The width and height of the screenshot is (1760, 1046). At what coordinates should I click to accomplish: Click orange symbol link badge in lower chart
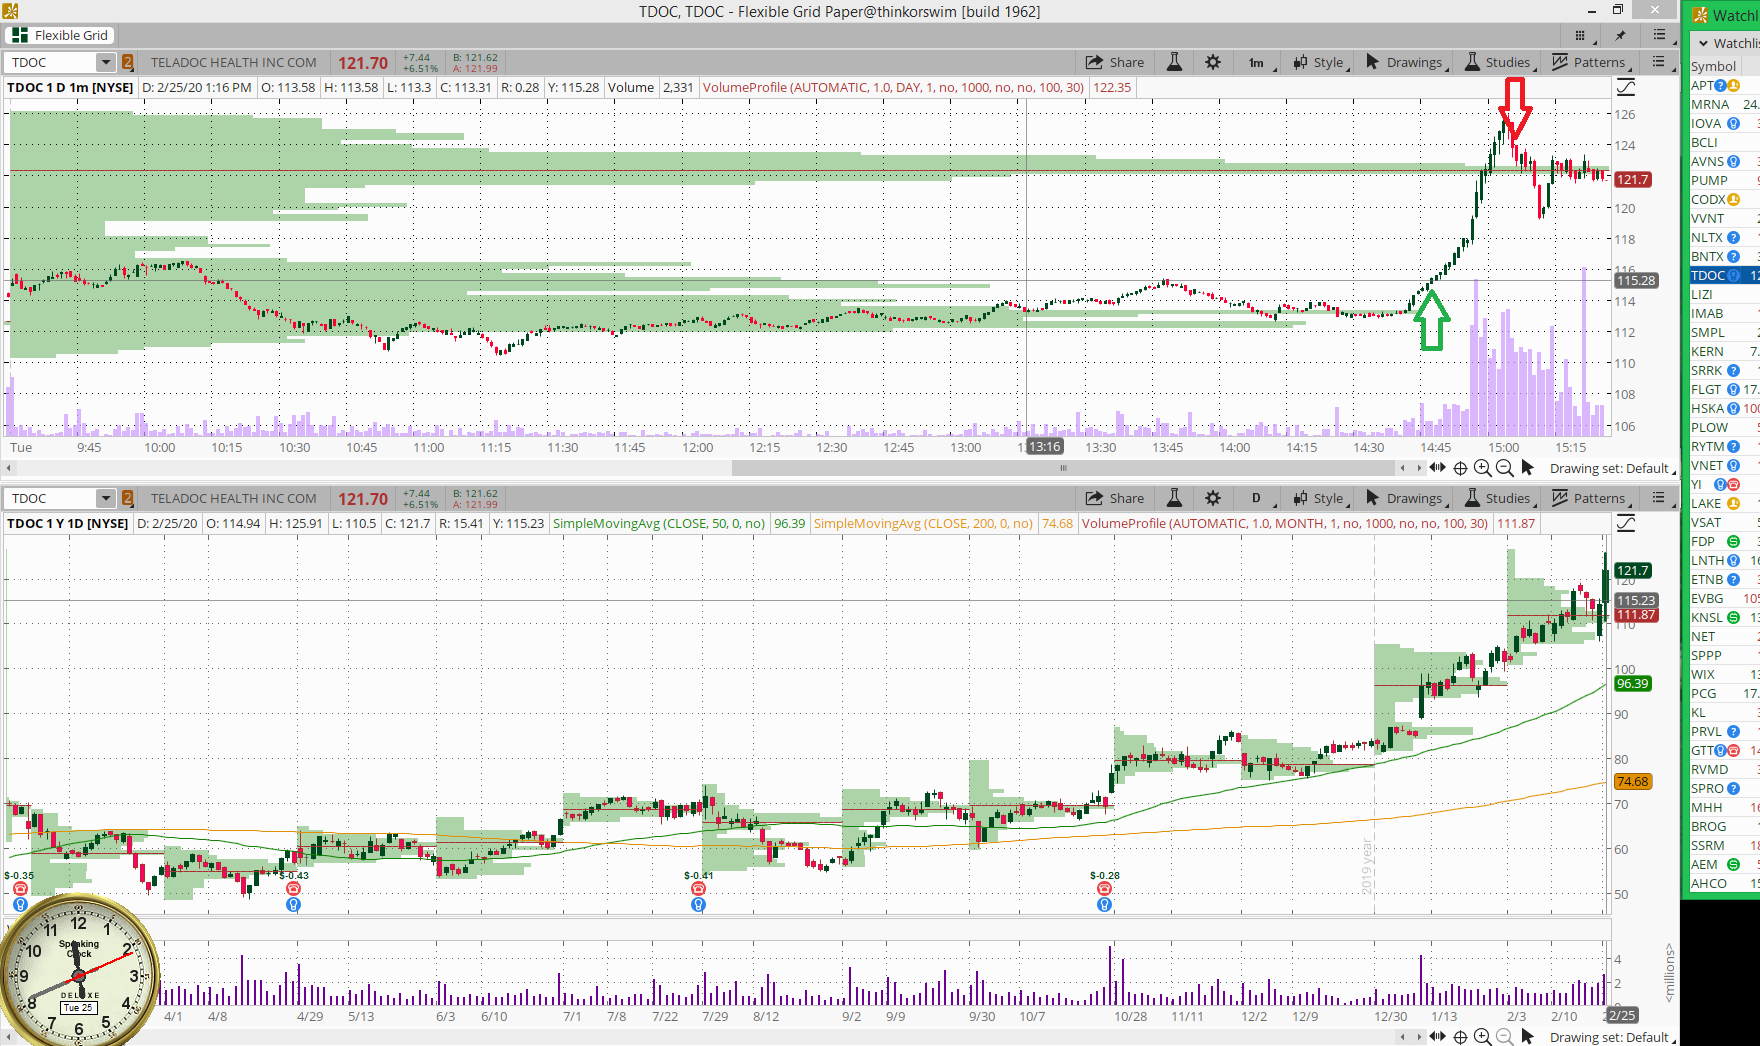tap(127, 498)
